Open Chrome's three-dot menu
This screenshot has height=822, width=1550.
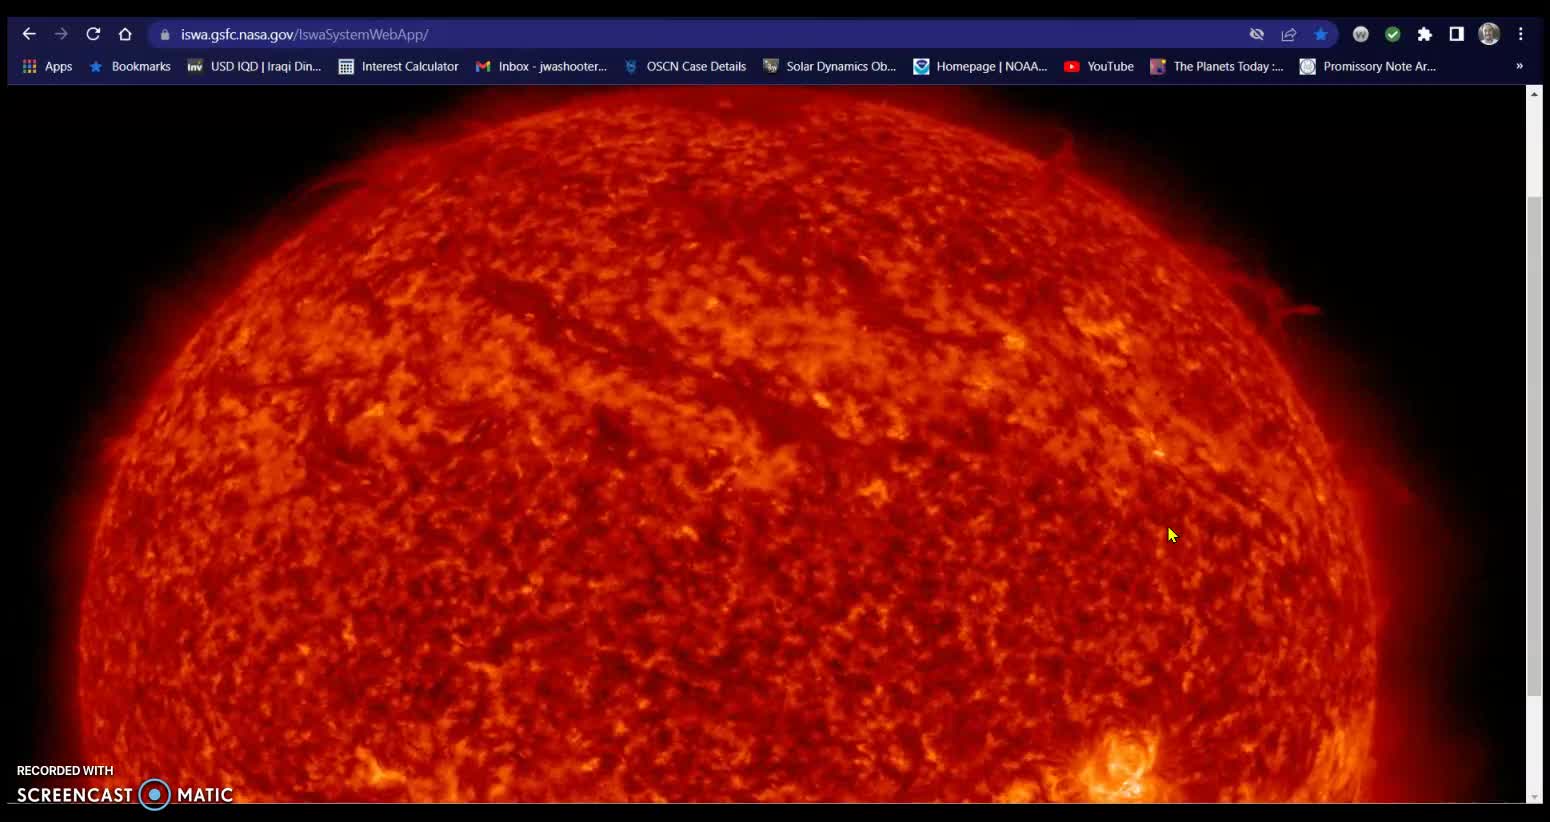pyautogui.click(x=1521, y=34)
